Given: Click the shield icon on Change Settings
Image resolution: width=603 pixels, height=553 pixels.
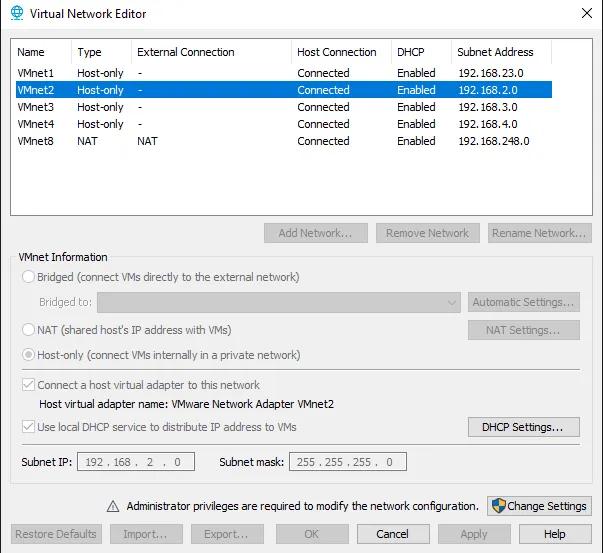Looking at the screenshot, I should 498,506.
